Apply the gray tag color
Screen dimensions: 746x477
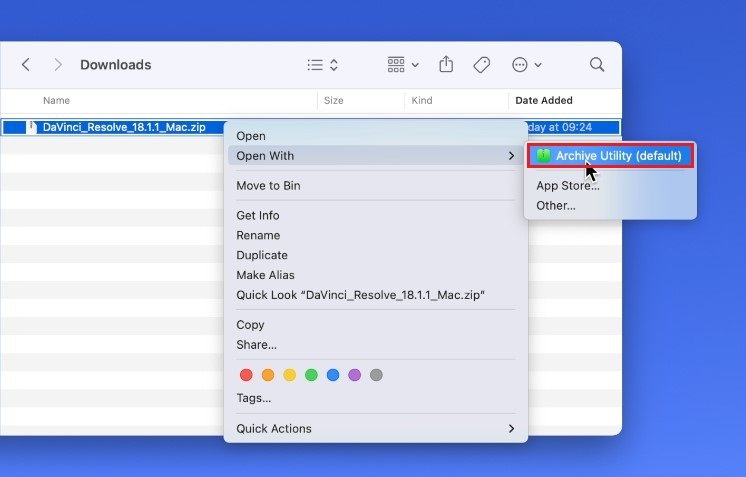[376, 375]
